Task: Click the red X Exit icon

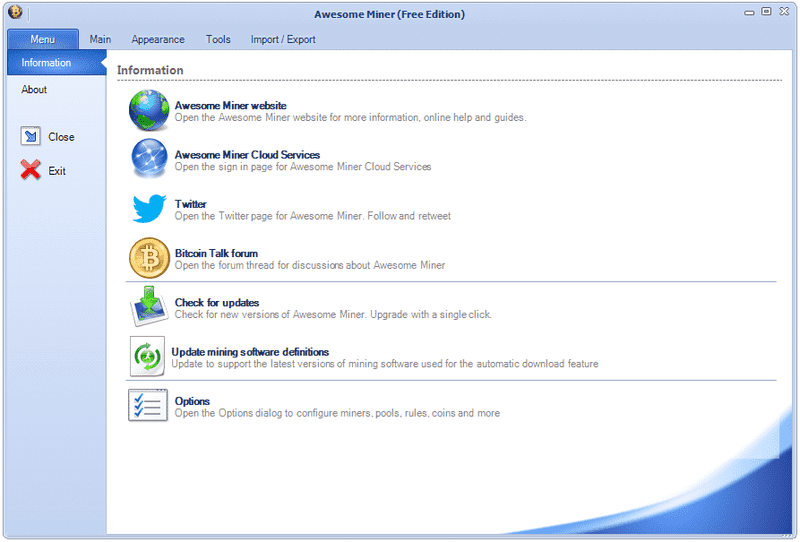Action: click(31, 171)
